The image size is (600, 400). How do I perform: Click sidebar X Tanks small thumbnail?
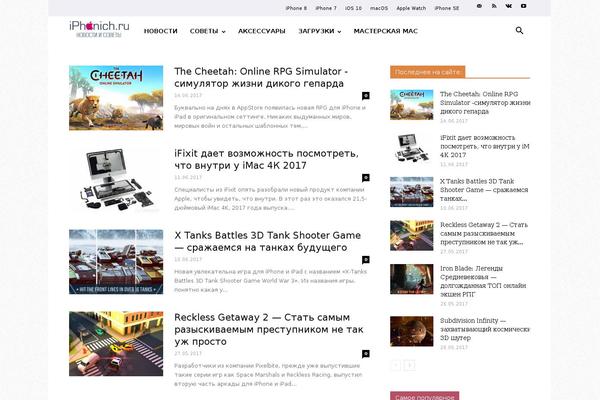[x=412, y=192]
